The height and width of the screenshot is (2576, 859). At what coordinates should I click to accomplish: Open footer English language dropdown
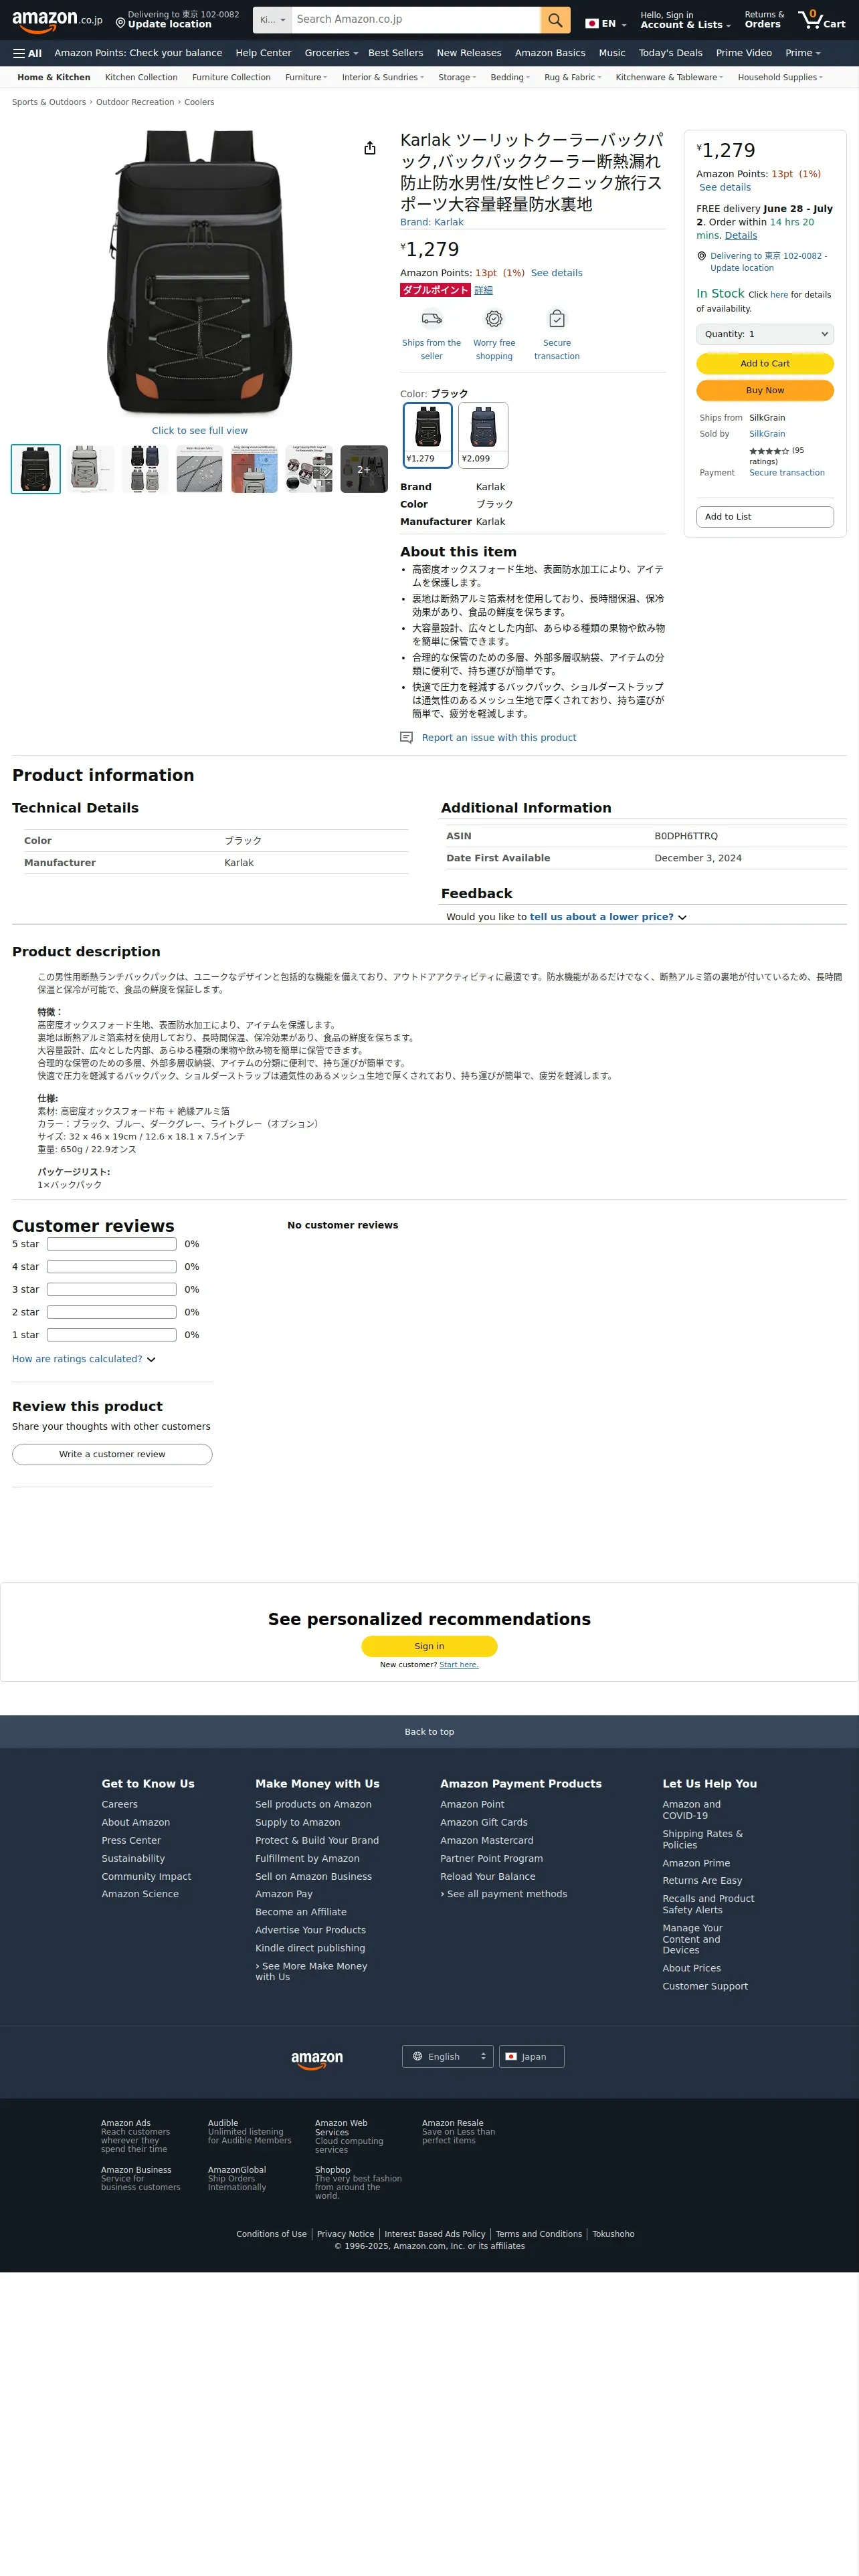pos(448,2057)
